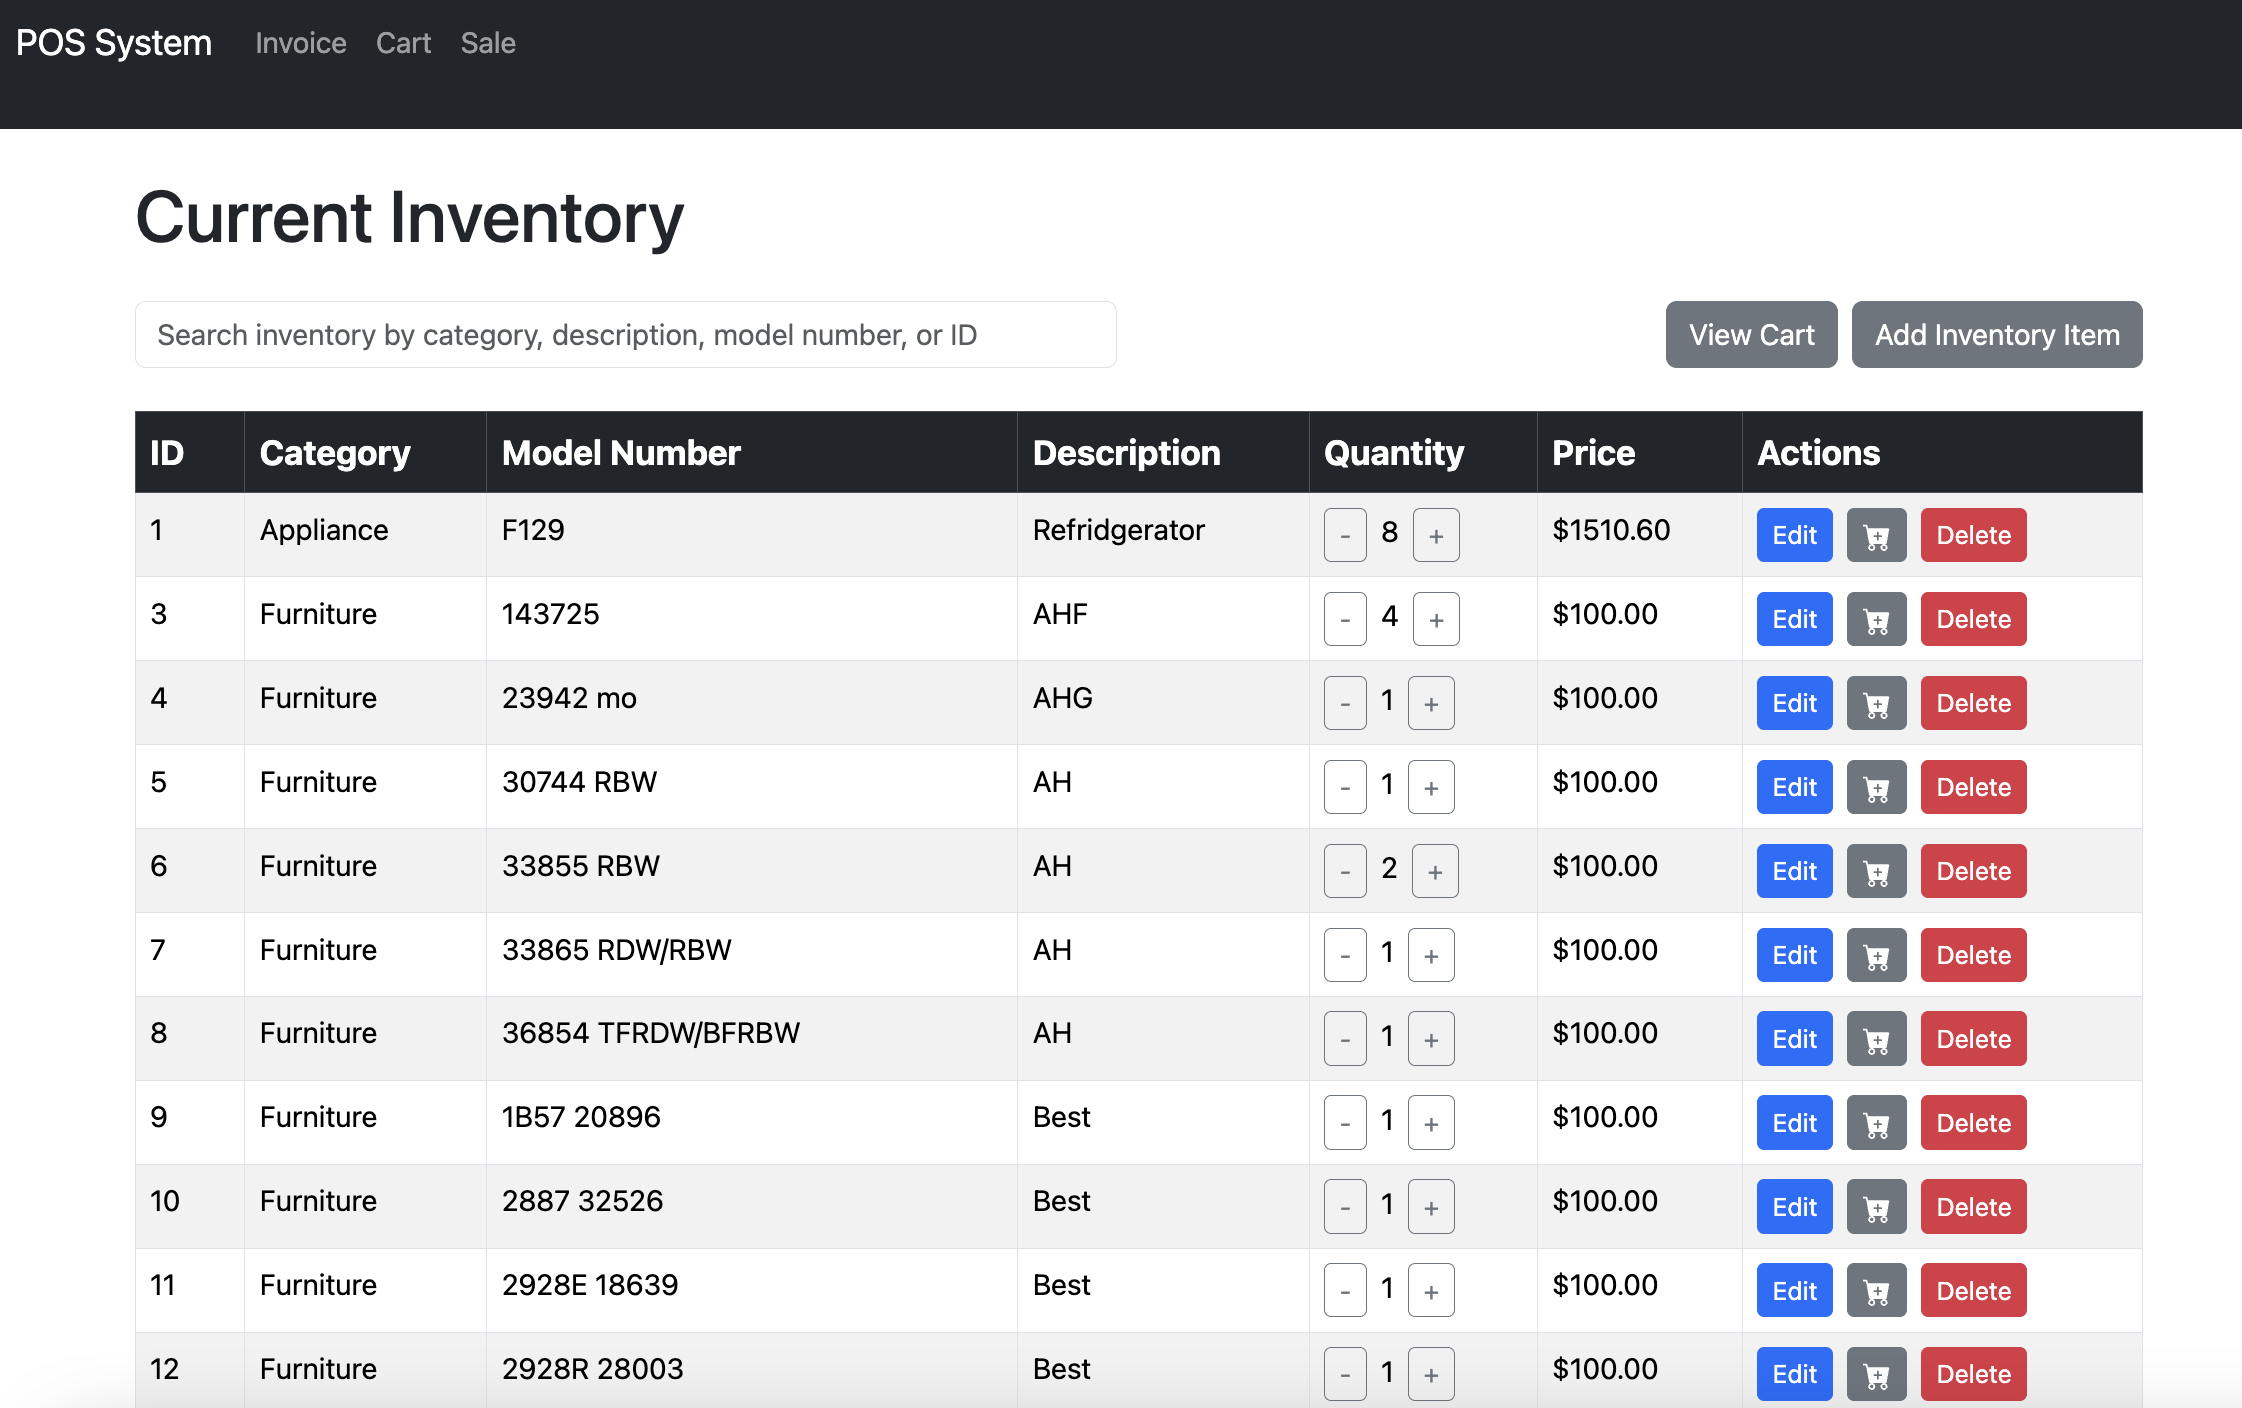The image size is (2242, 1408).
Task: Decrease quantity for 23942 mo
Action: (1345, 703)
